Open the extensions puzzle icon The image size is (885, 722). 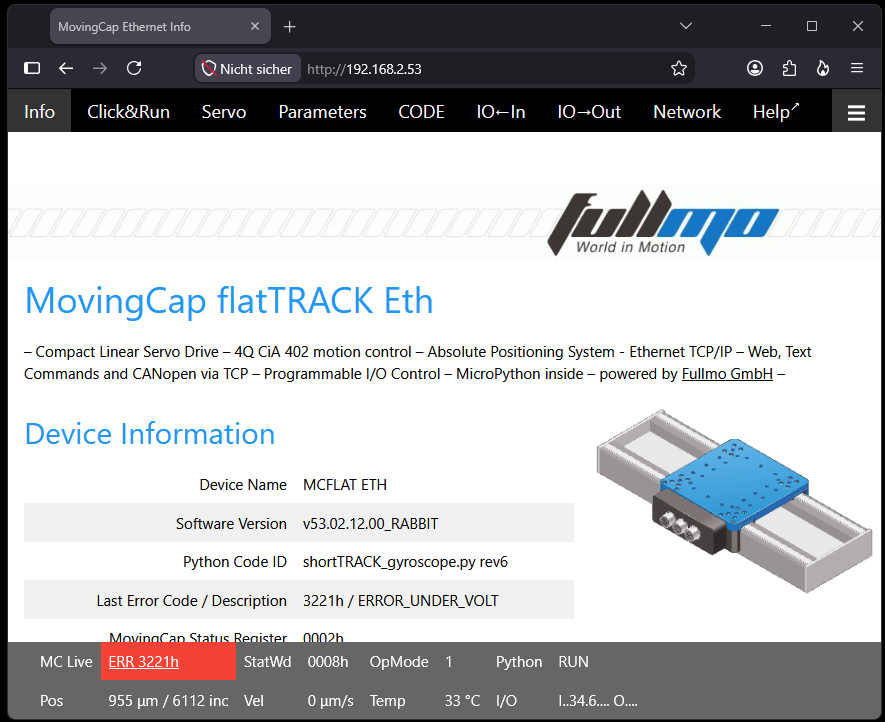(789, 68)
